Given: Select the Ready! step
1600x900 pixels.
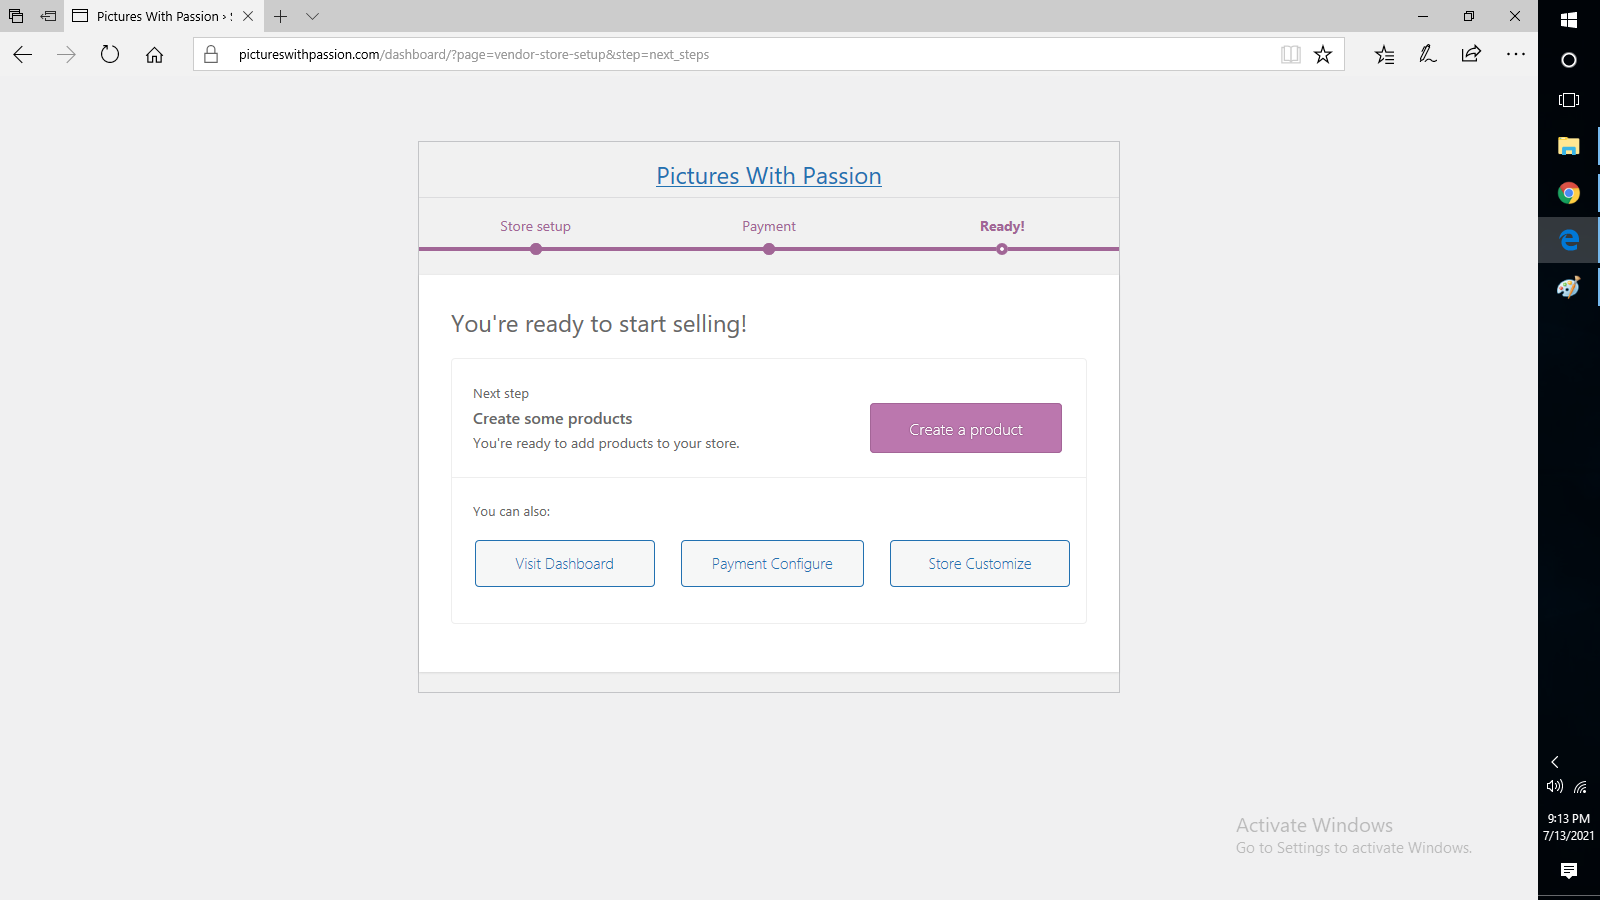Looking at the screenshot, I should click(1002, 226).
